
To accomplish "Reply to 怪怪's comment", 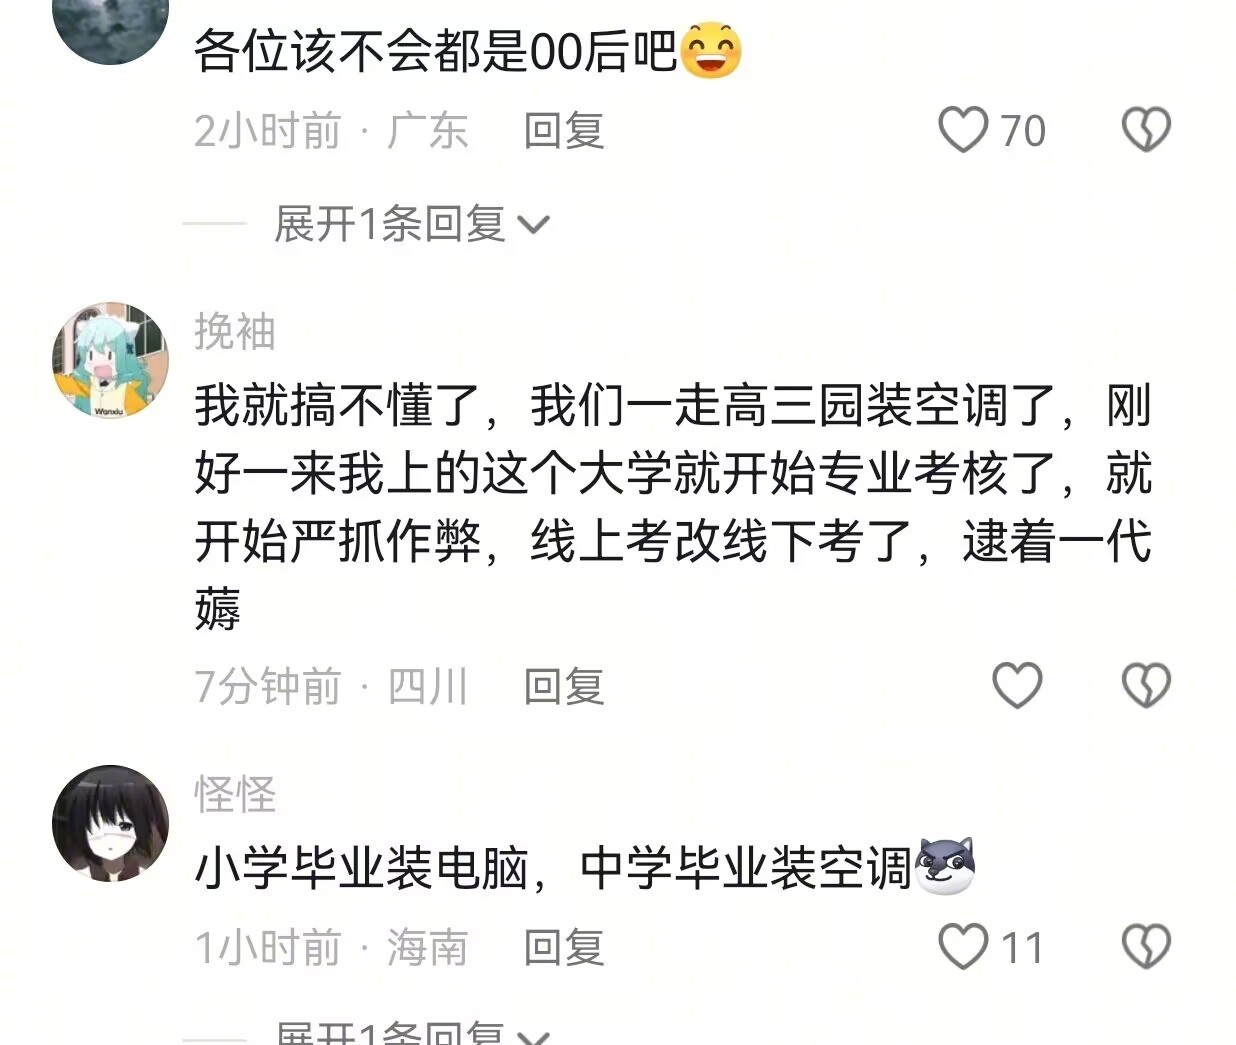I will [x=564, y=948].
